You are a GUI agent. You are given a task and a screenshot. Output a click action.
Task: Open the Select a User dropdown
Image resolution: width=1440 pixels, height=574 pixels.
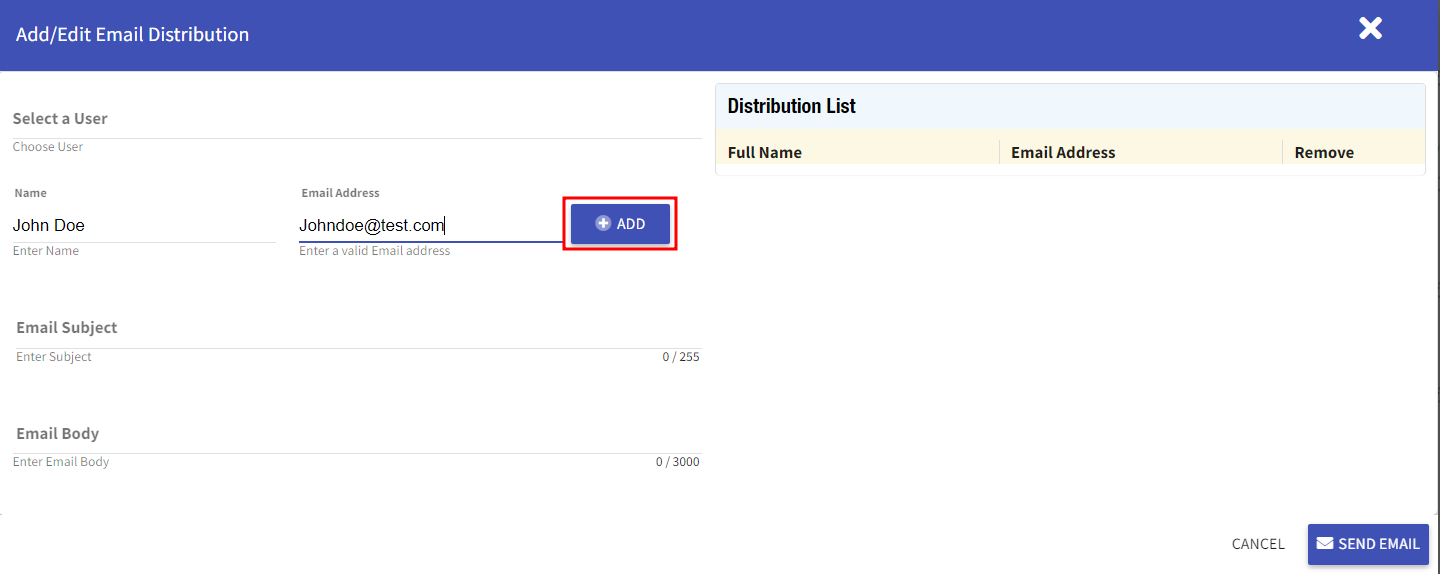tap(356, 119)
